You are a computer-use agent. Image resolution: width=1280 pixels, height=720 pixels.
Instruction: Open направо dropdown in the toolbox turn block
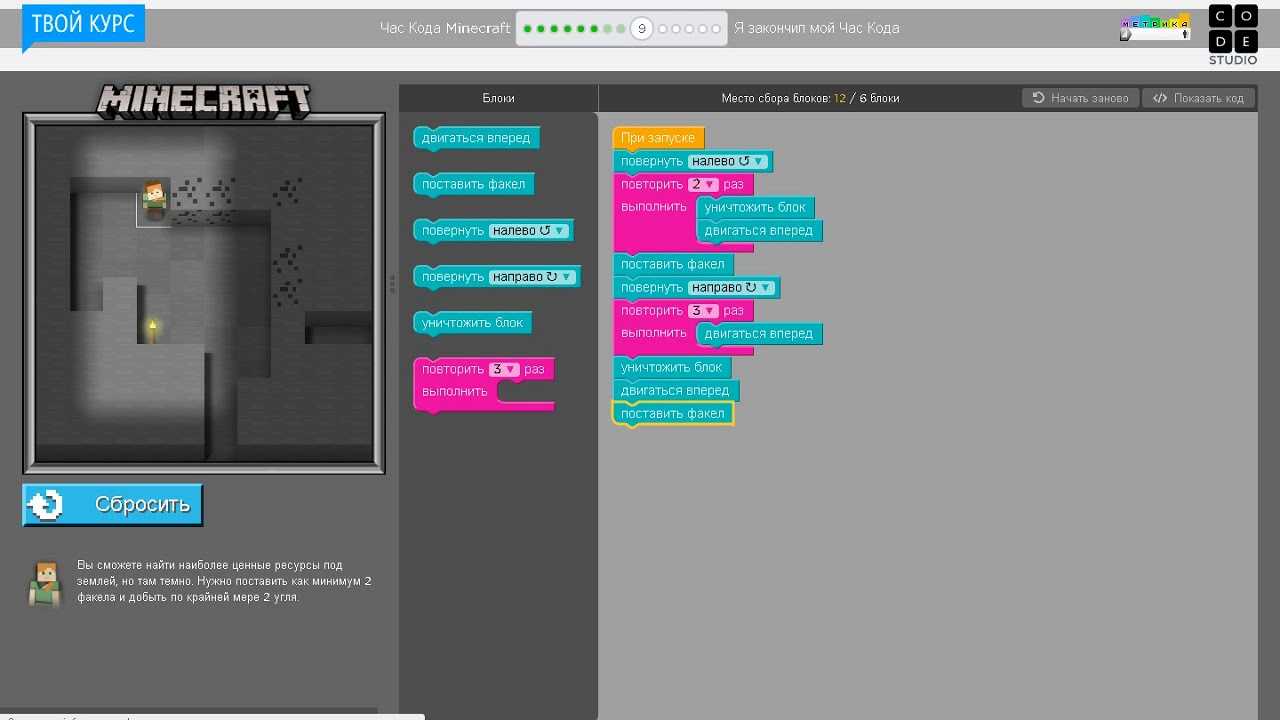533,277
